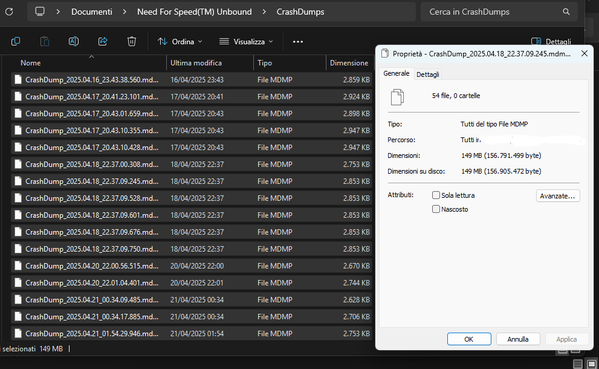Open the three-dots more options menu
Viewport: 599px width, 369px height.
pyautogui.click(x=298, y=42)
